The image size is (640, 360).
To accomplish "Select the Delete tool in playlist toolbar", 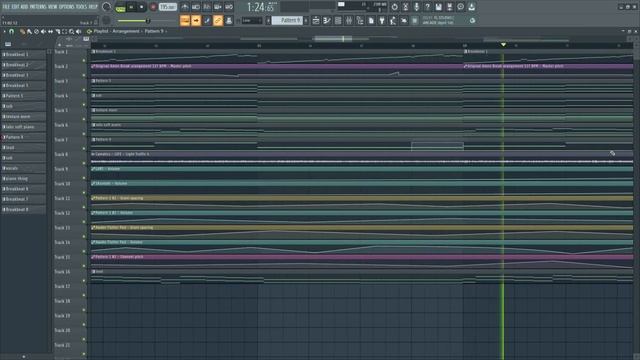I will 36,31.
